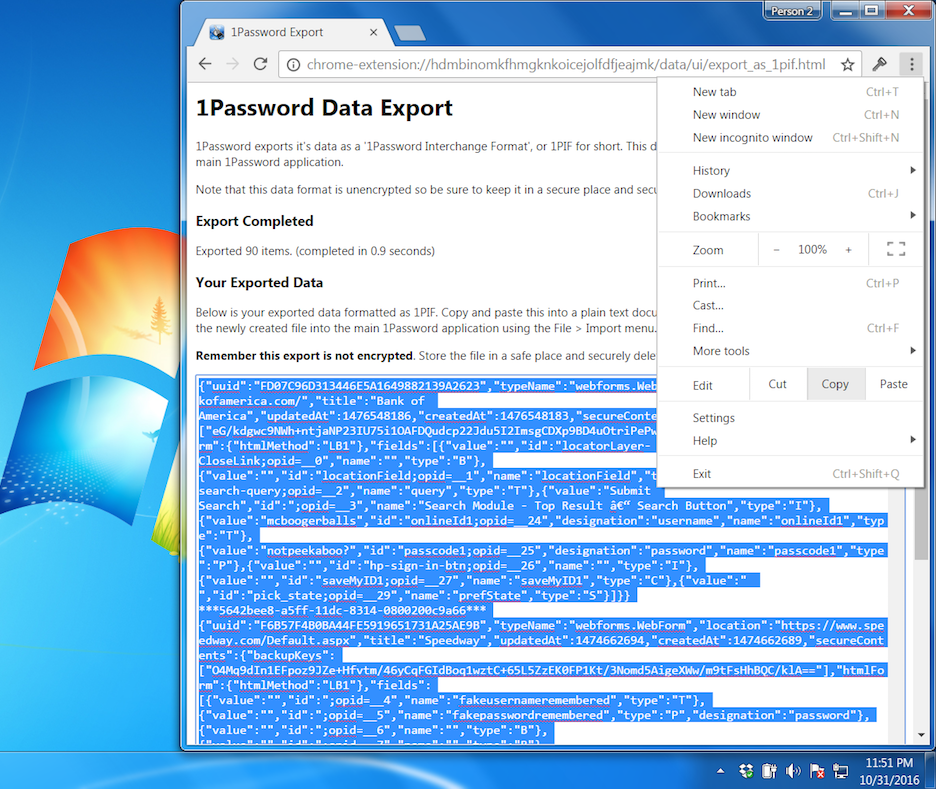Select Print... from the menu

pyautogui.click(x=792, y=283)
